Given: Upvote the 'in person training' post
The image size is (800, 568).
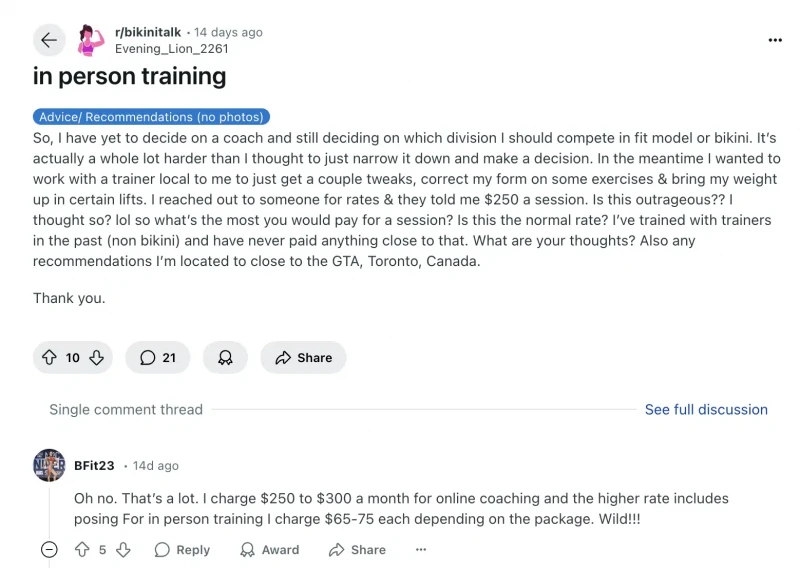Looking at the screenshot, I should (x=49, y=357).
